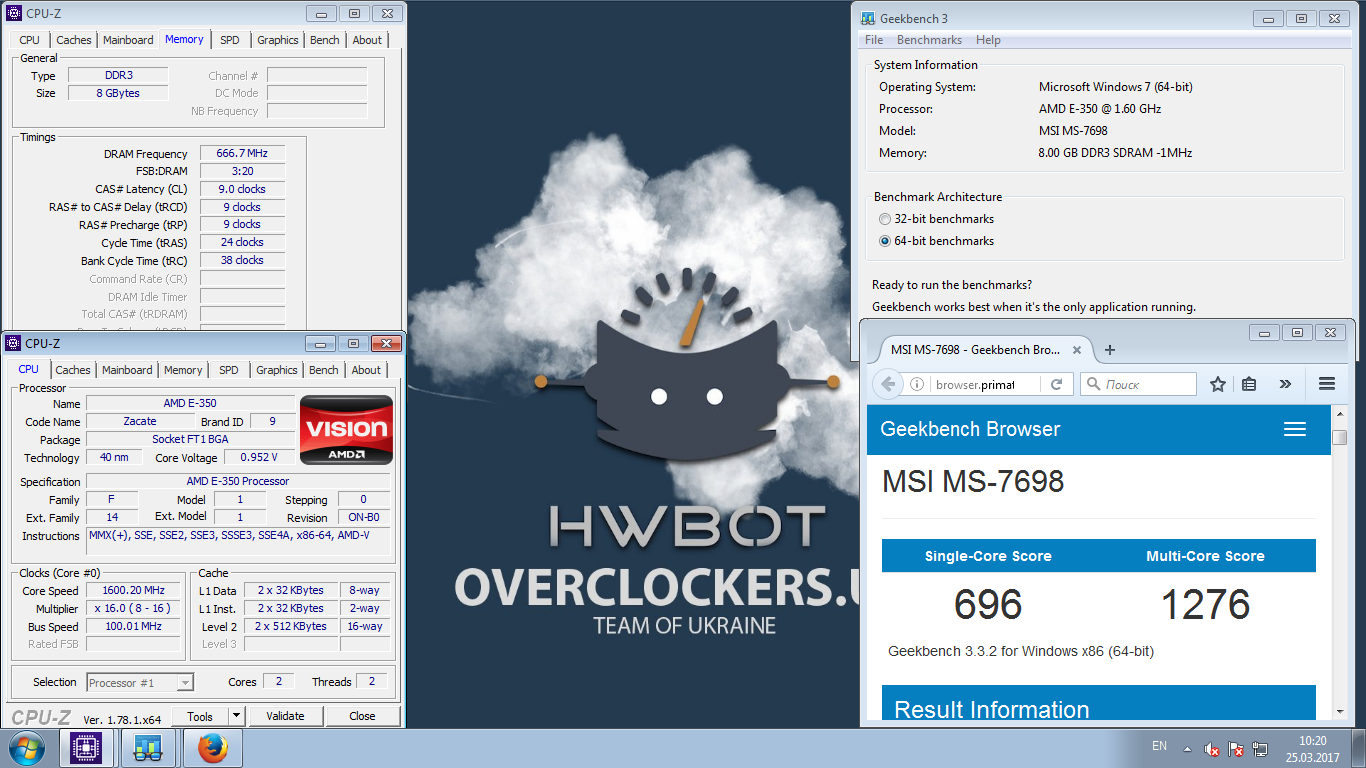Image resolution: width=1366 pixels, height=768 pixels.
Task: Click the lower CPU-Z title bar icon
Action: [14, 343]
